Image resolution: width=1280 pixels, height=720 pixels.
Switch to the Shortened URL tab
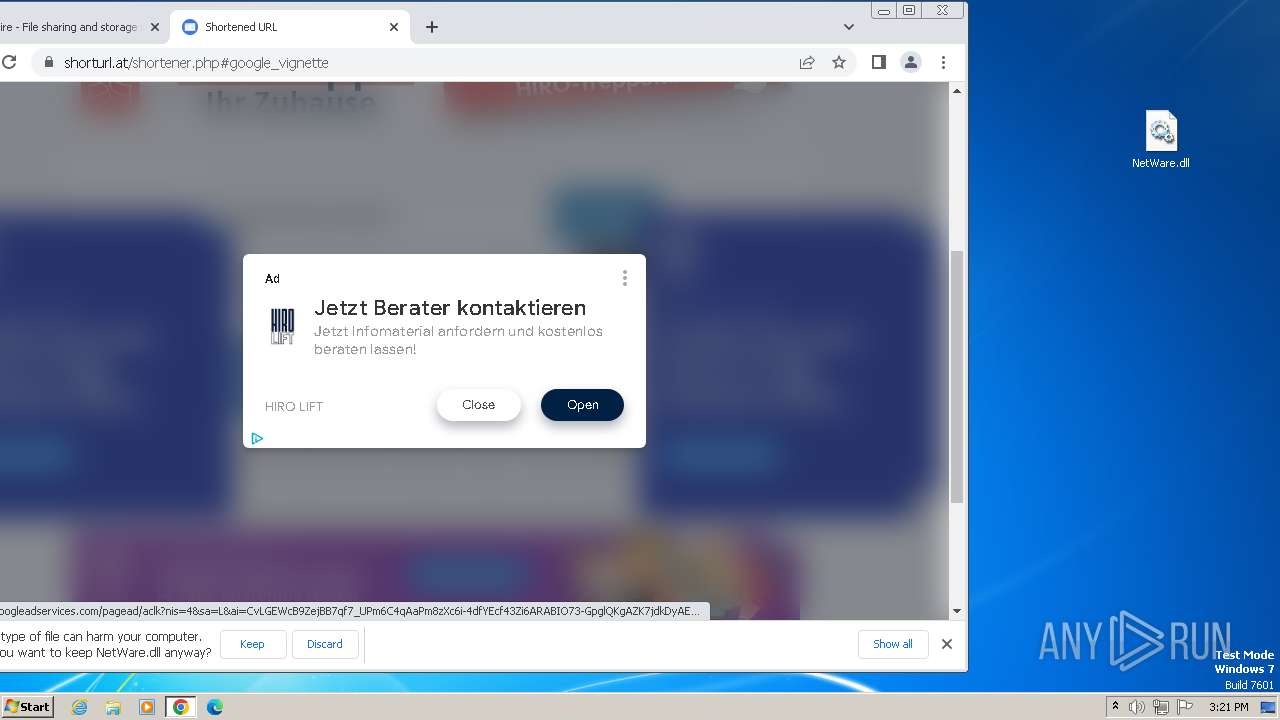(290, 27)
